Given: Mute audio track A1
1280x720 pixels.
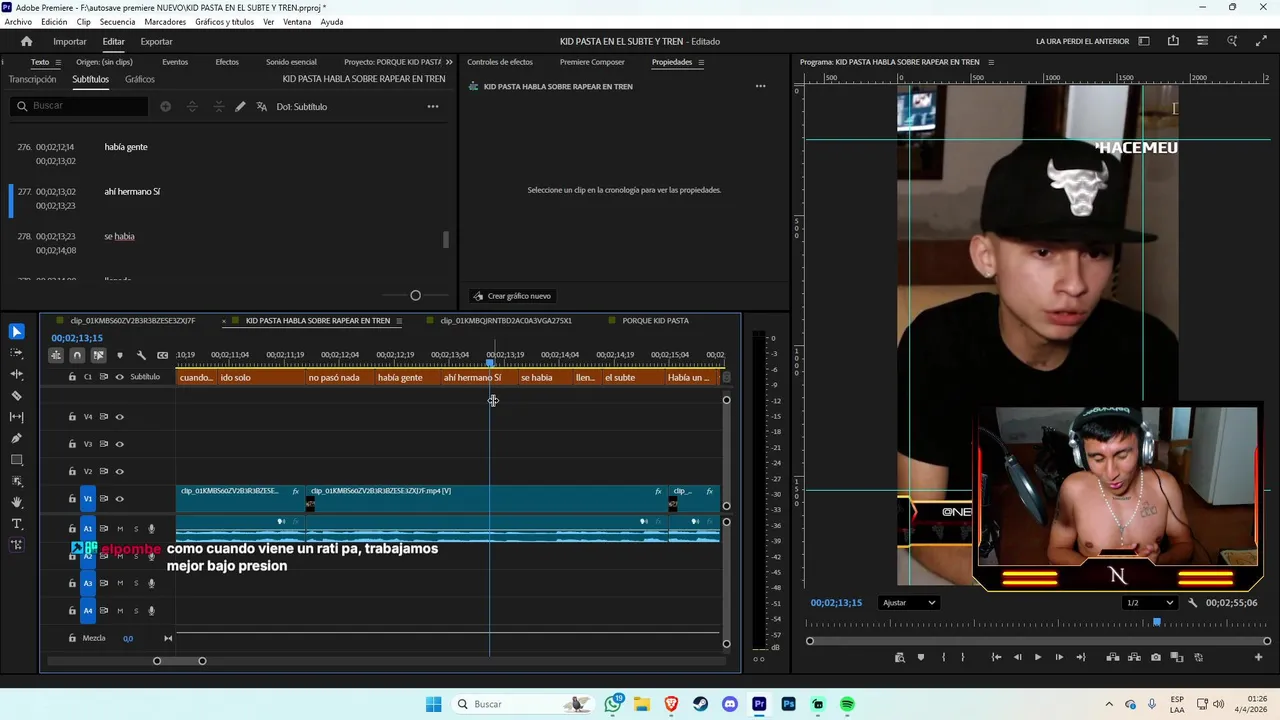Looking at the screenshot, I should click(x=120, y=529).
